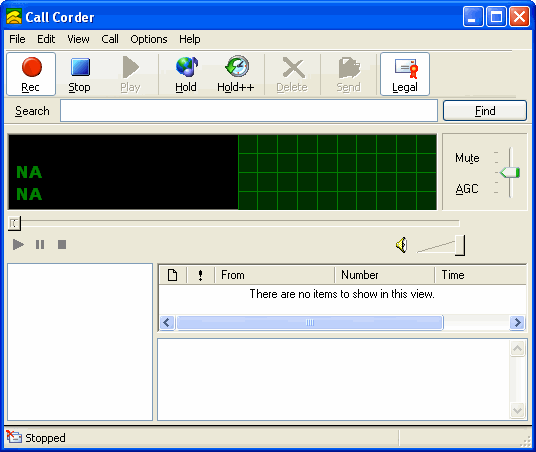Click the Search label
Viewport: 536px width, 452px height.
32,111
